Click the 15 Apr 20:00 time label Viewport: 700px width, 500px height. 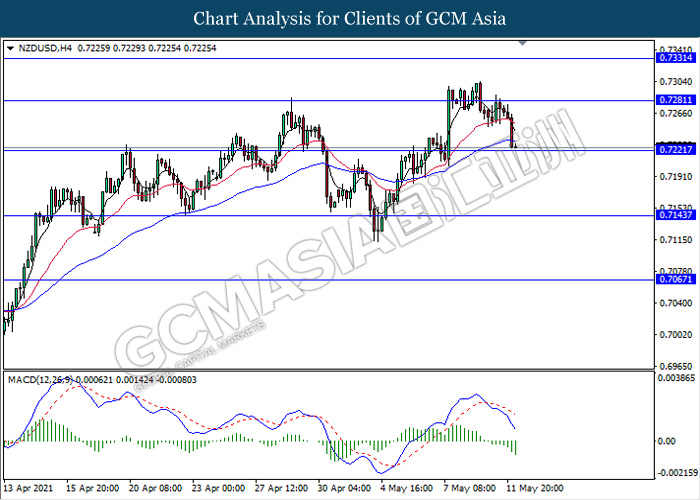92,488
